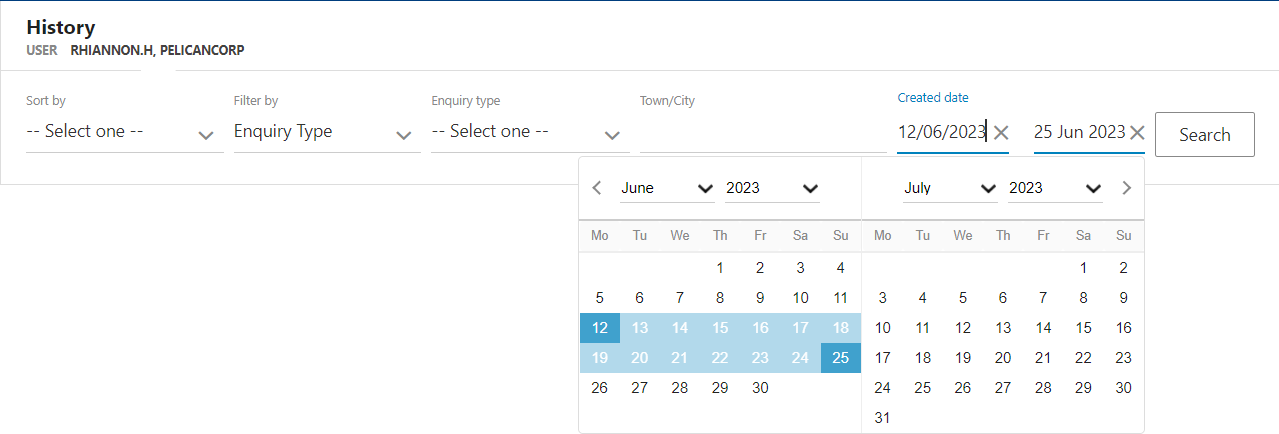This screenshot has height=434, width=1279.
Task: Select June 25 range end date
Action: 840,358
